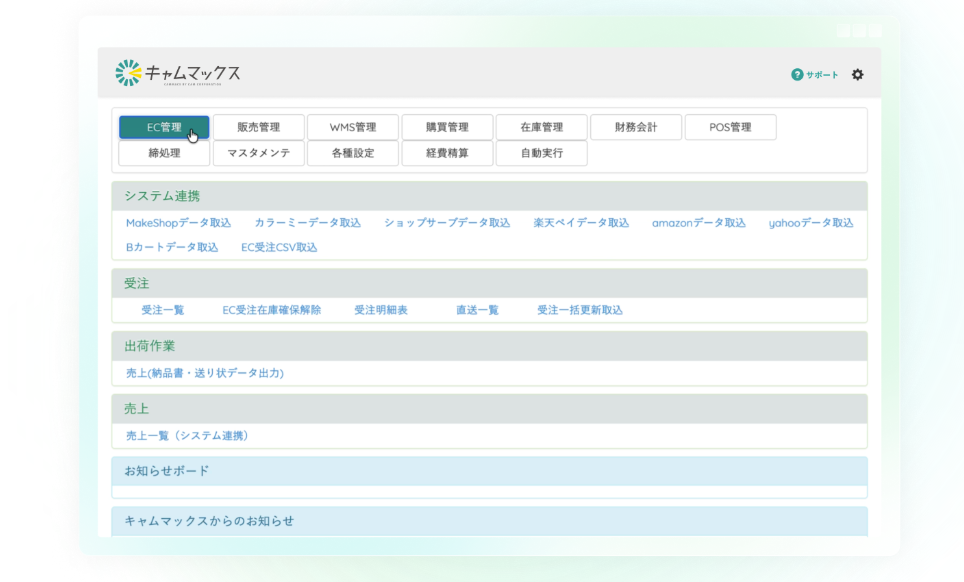Click the 楽天ペイデータ取込 link
The image size is (964, 582).
coord(581,223)
